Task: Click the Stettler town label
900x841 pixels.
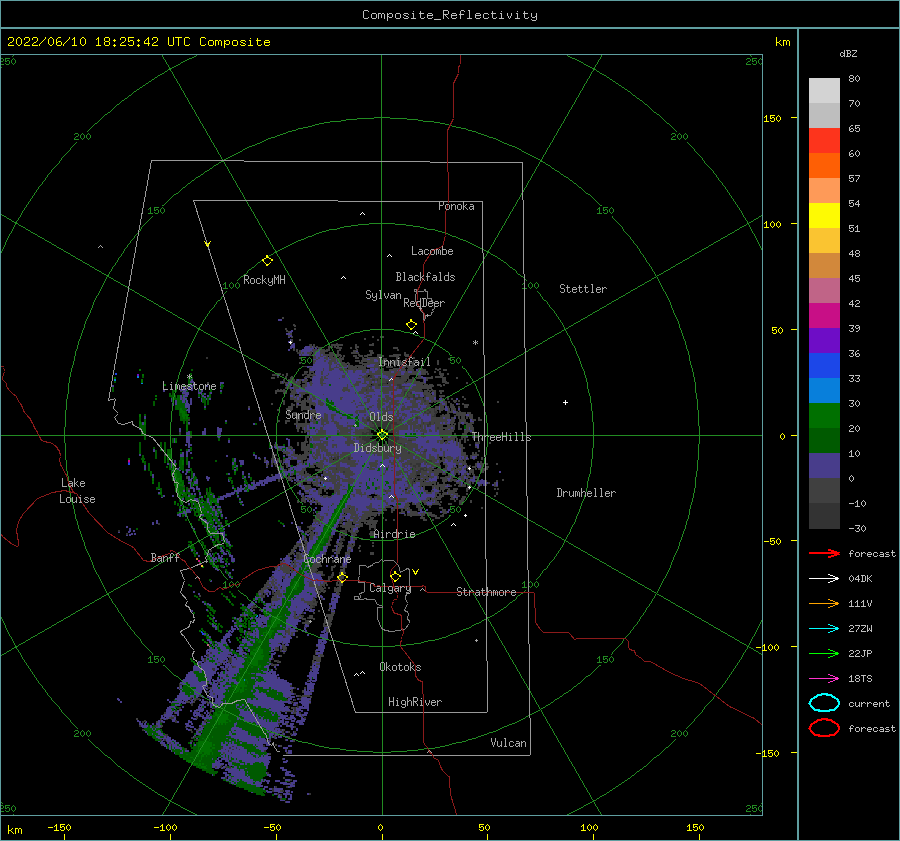Action: tap(583, 289)
